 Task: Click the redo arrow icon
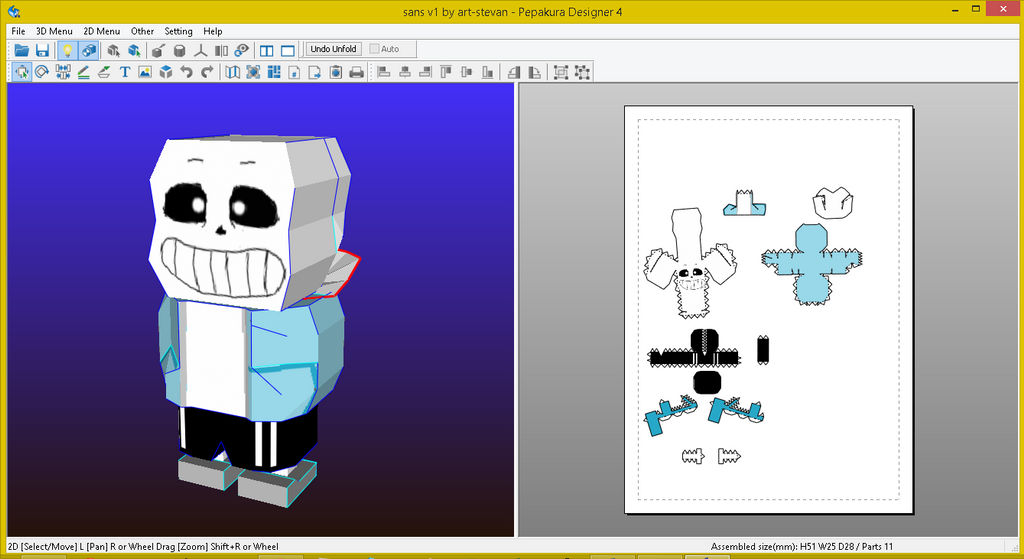(208, 72)
